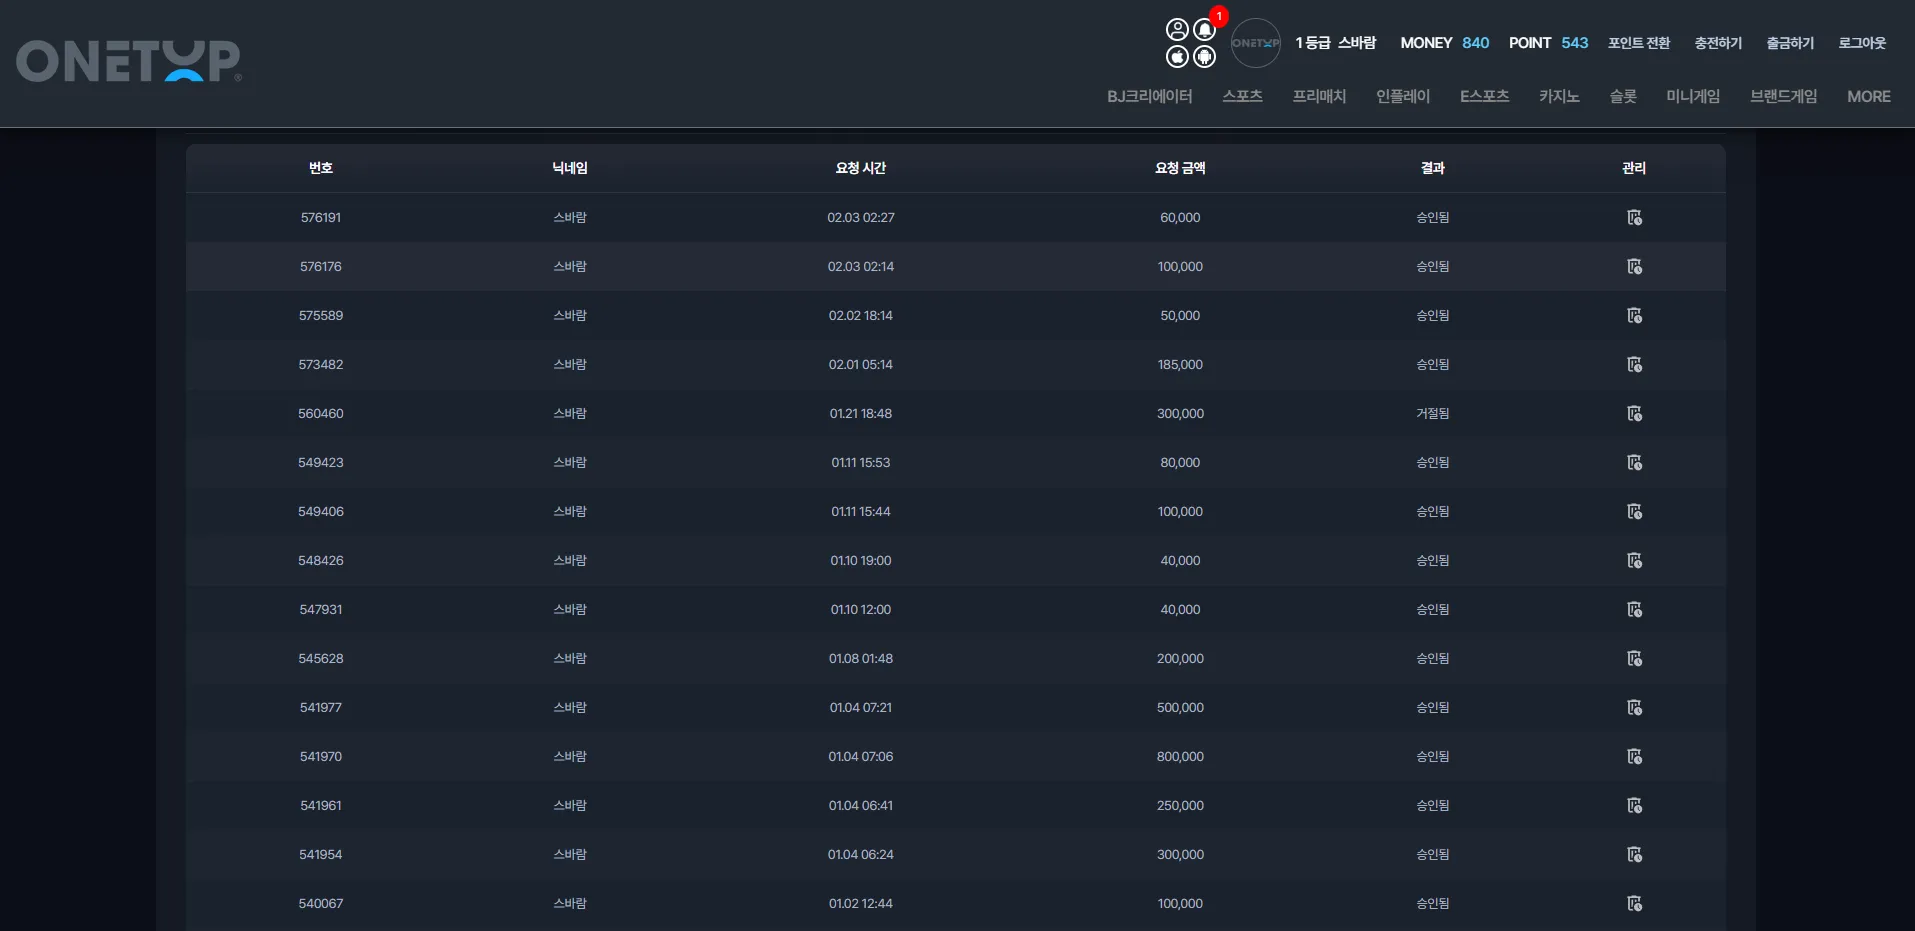Open the 미니게임 menu

point(1693,96)
